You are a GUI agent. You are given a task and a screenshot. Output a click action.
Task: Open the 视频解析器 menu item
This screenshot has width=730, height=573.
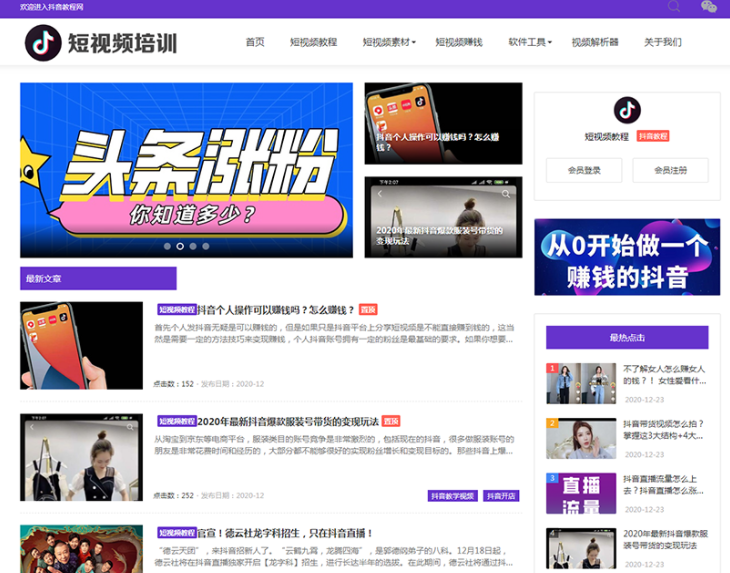(x=595, y=42)
